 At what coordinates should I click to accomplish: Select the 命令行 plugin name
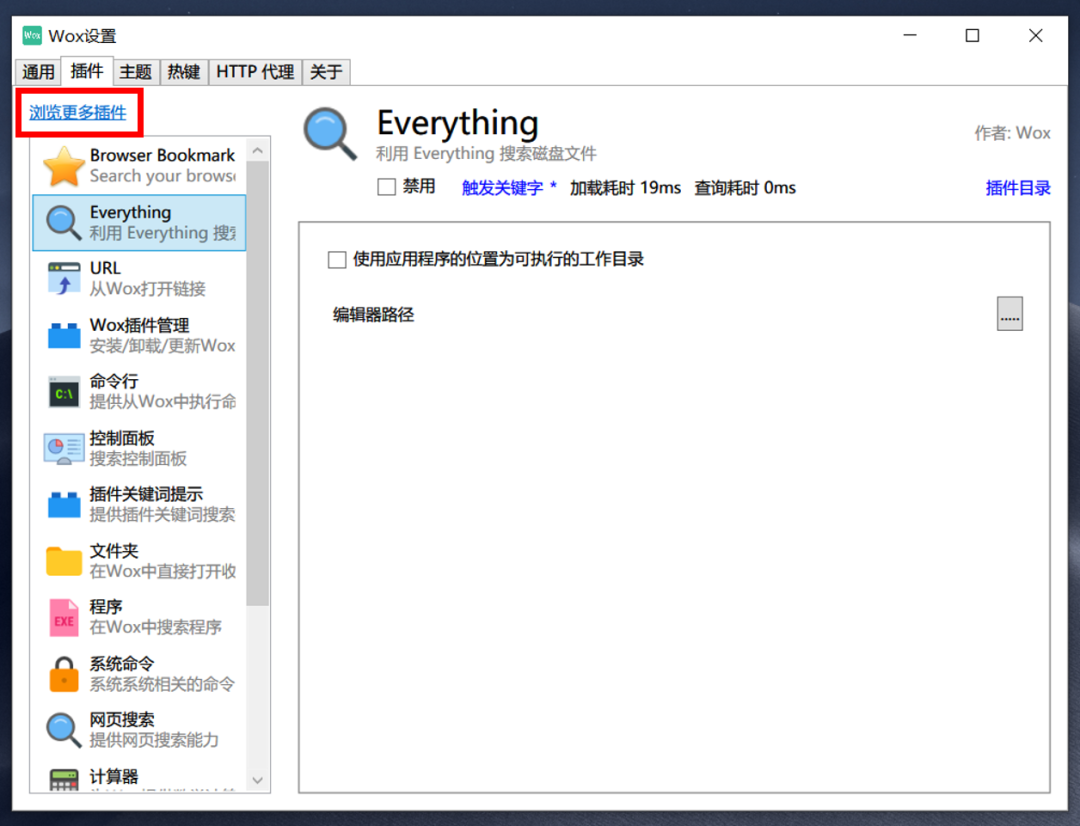114,381
